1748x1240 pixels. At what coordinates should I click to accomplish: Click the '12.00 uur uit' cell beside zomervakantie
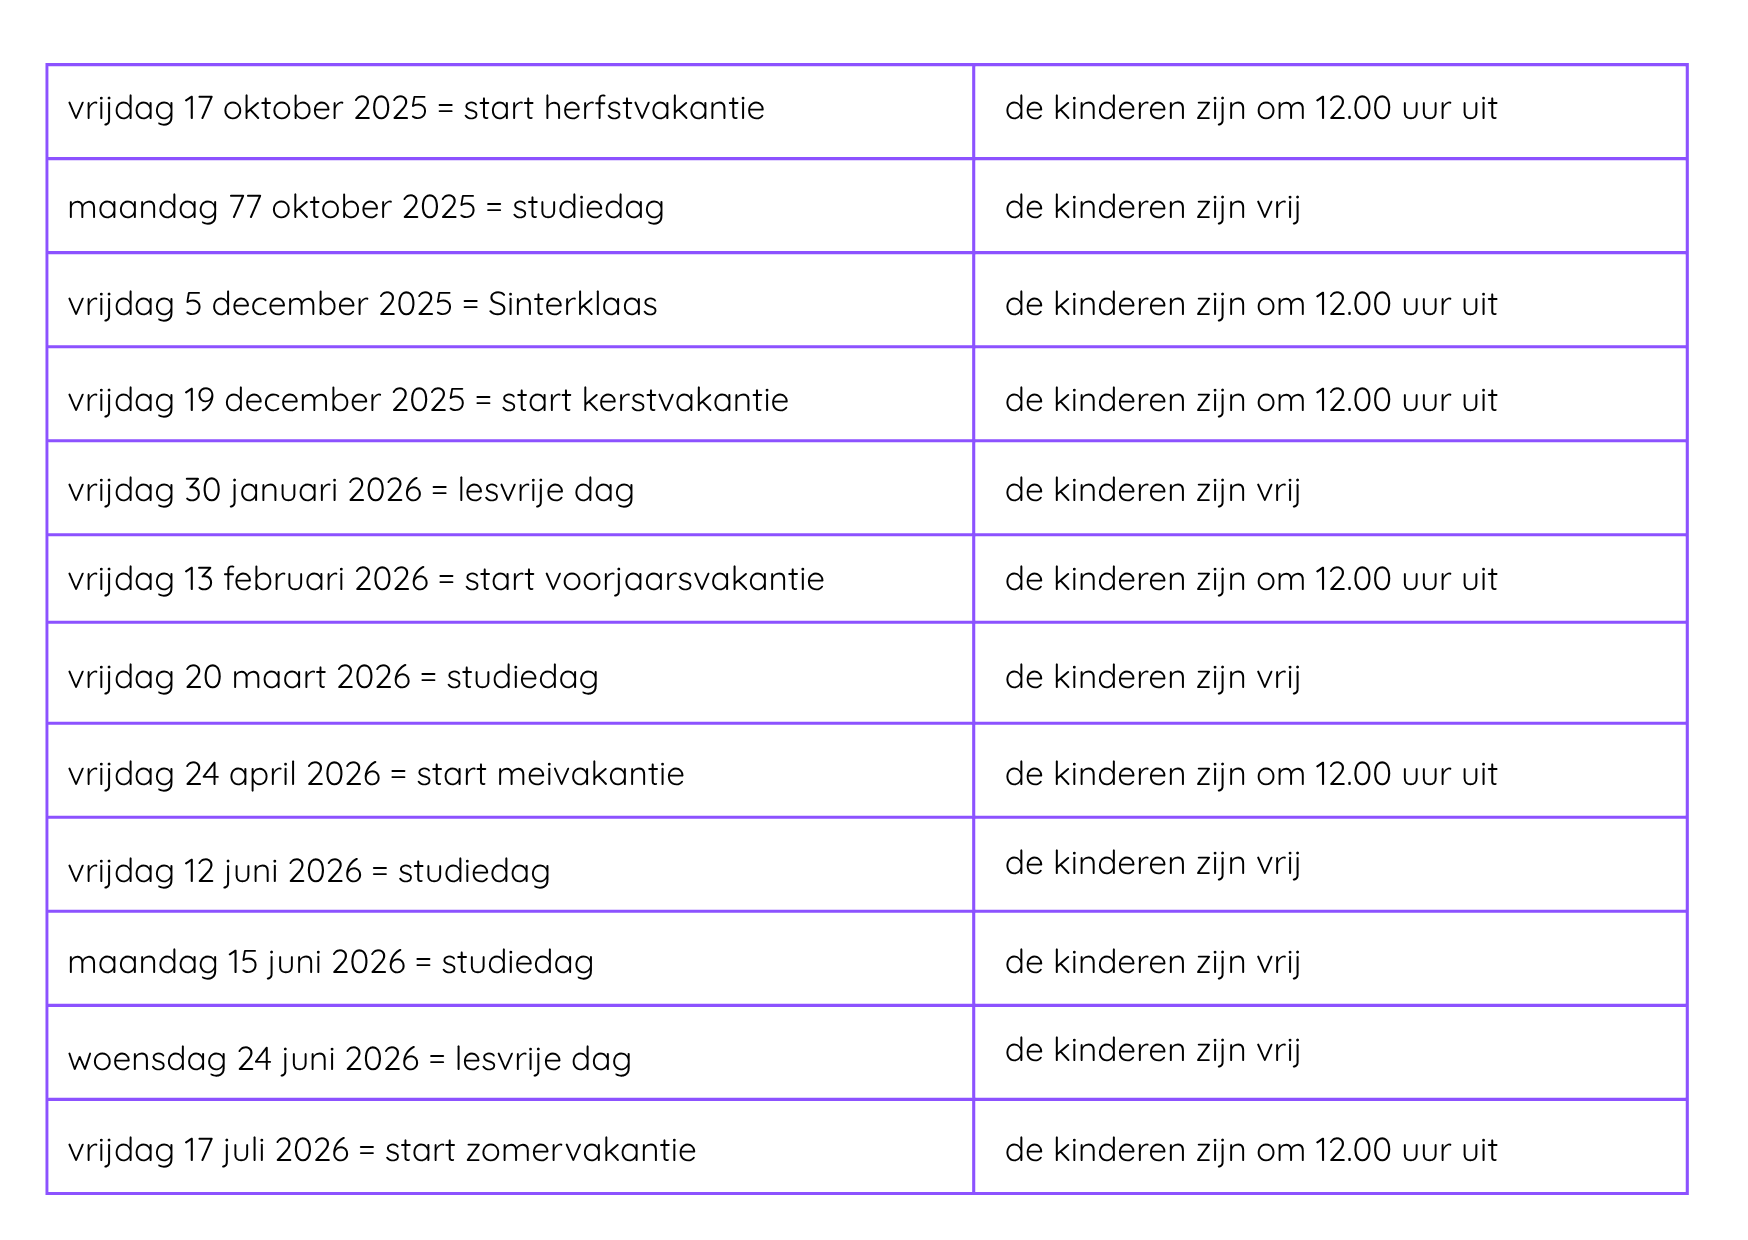point(1251,1150)
